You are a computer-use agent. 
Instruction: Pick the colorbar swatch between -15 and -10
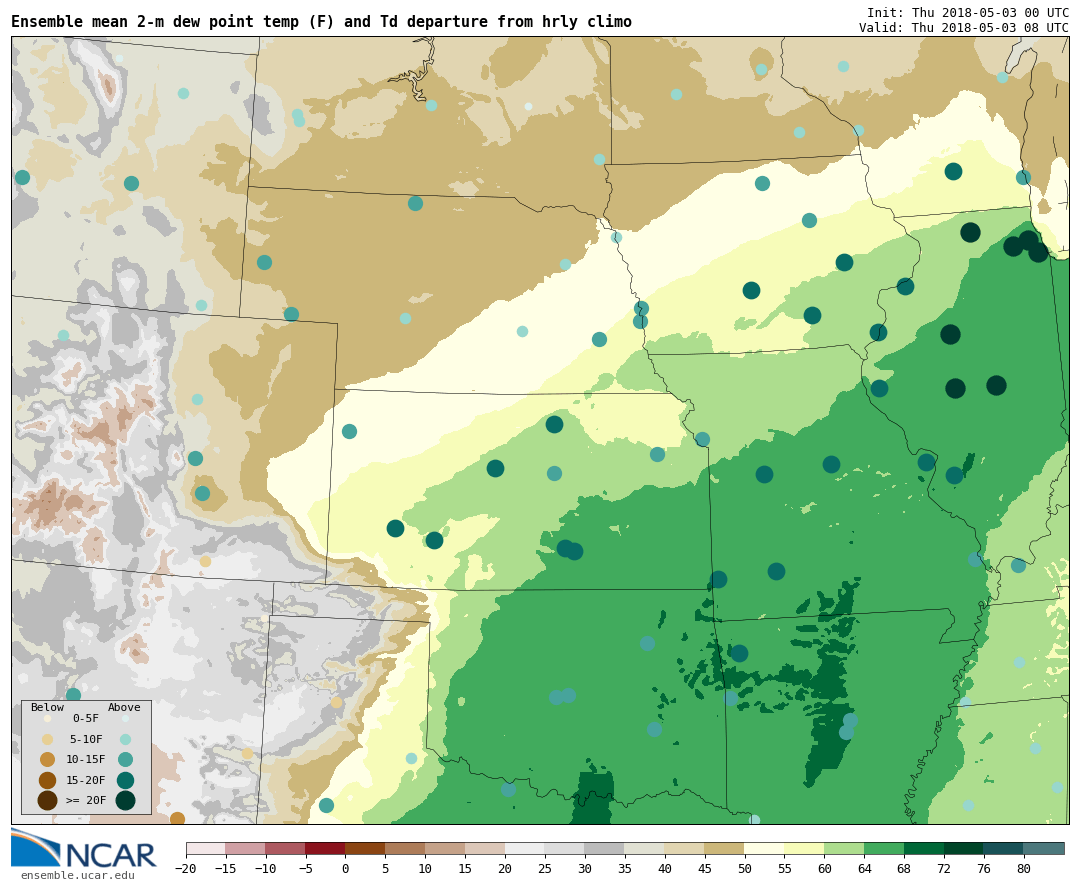coord(245,848)
